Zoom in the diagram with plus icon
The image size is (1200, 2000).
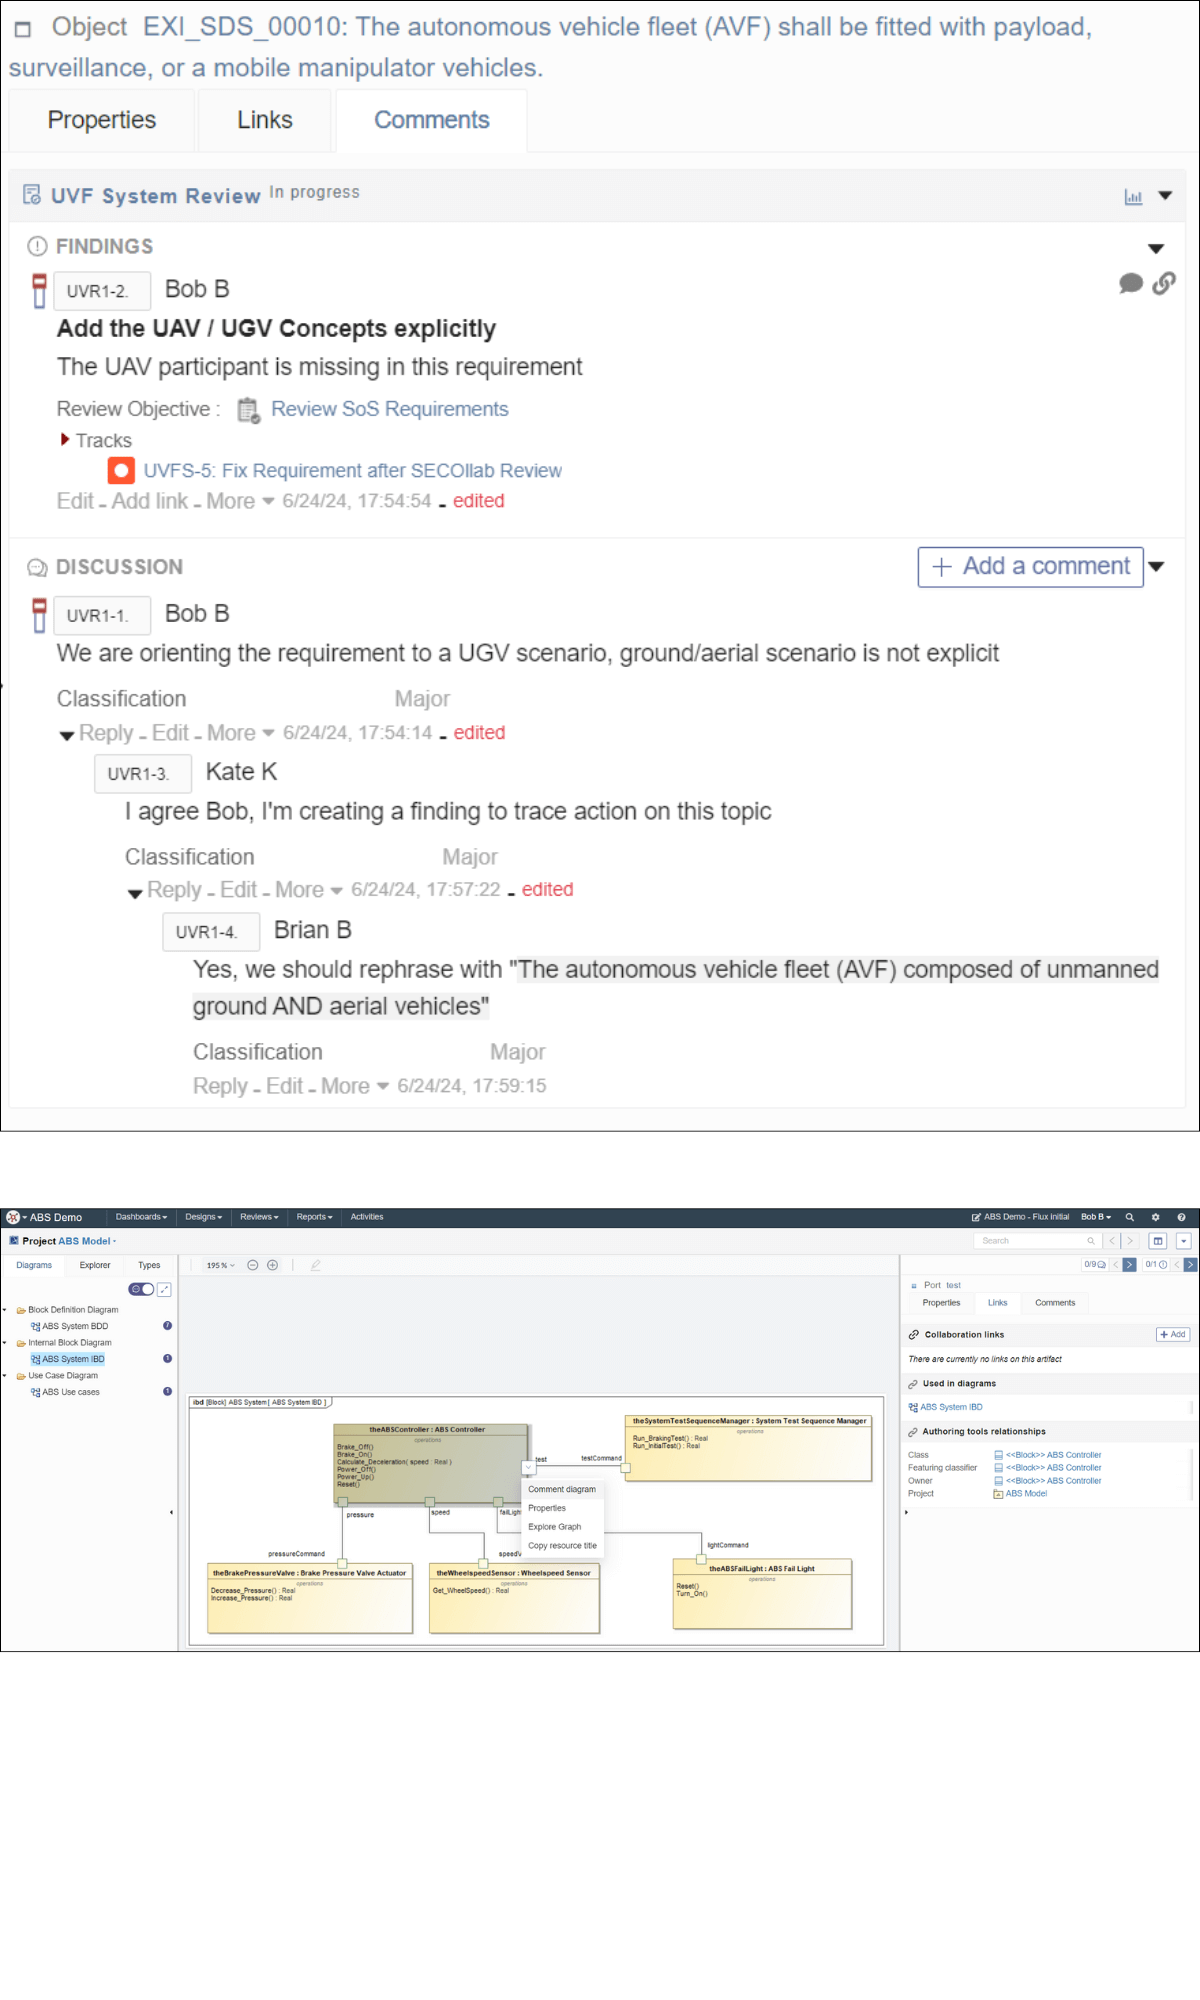click(x=272, y=1265)
